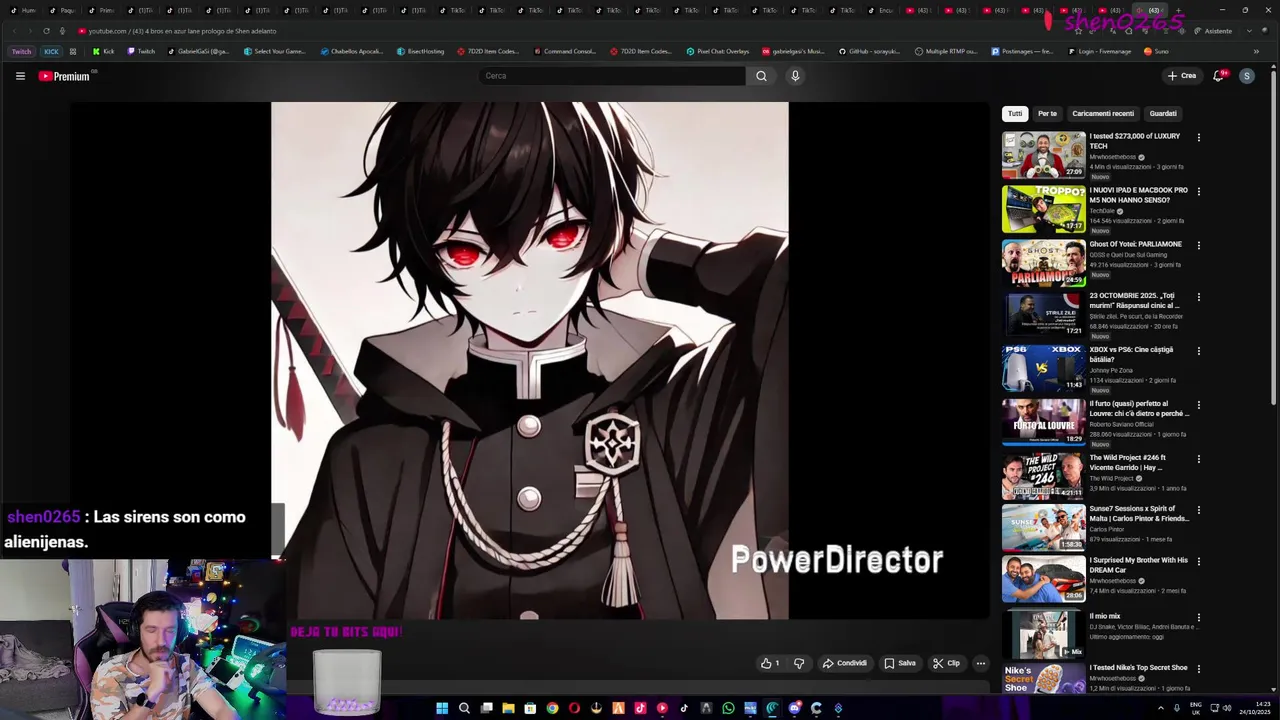Open 'I Tested Nike's Top Secret Shoe' title
The image size is (1280, 720).
click(1138, 668)
